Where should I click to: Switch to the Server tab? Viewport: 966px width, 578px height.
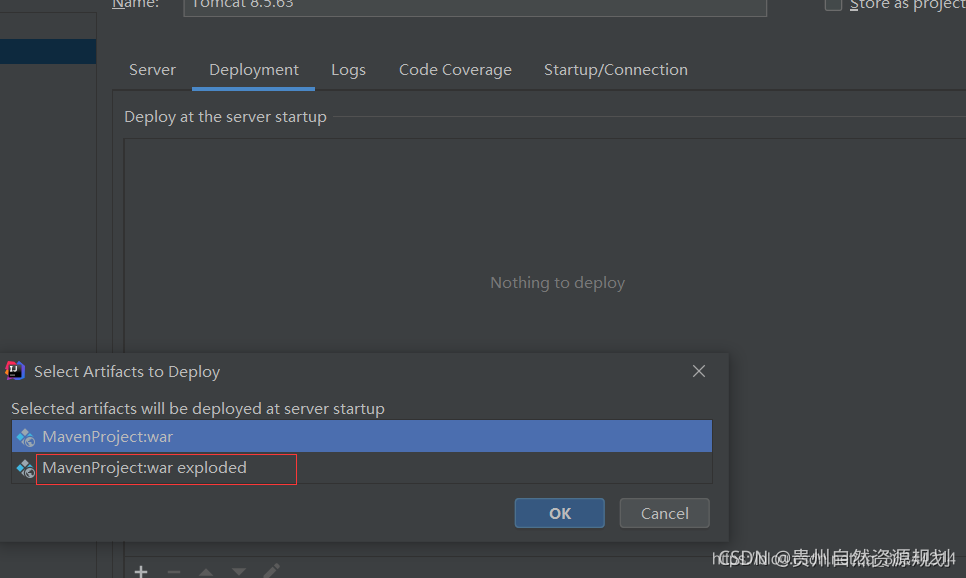[152, 70]
